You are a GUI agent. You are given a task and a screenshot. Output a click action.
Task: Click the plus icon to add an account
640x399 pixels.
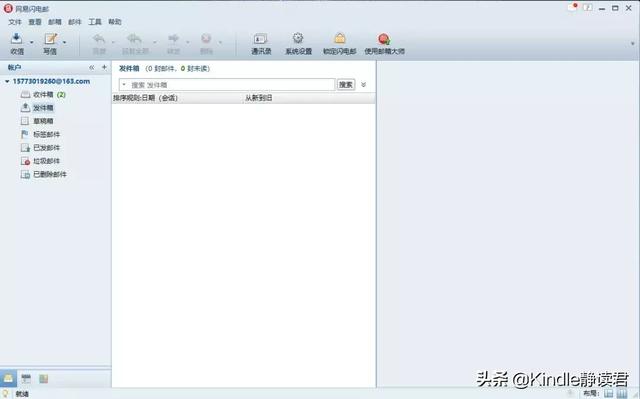[x=104, y=67]
